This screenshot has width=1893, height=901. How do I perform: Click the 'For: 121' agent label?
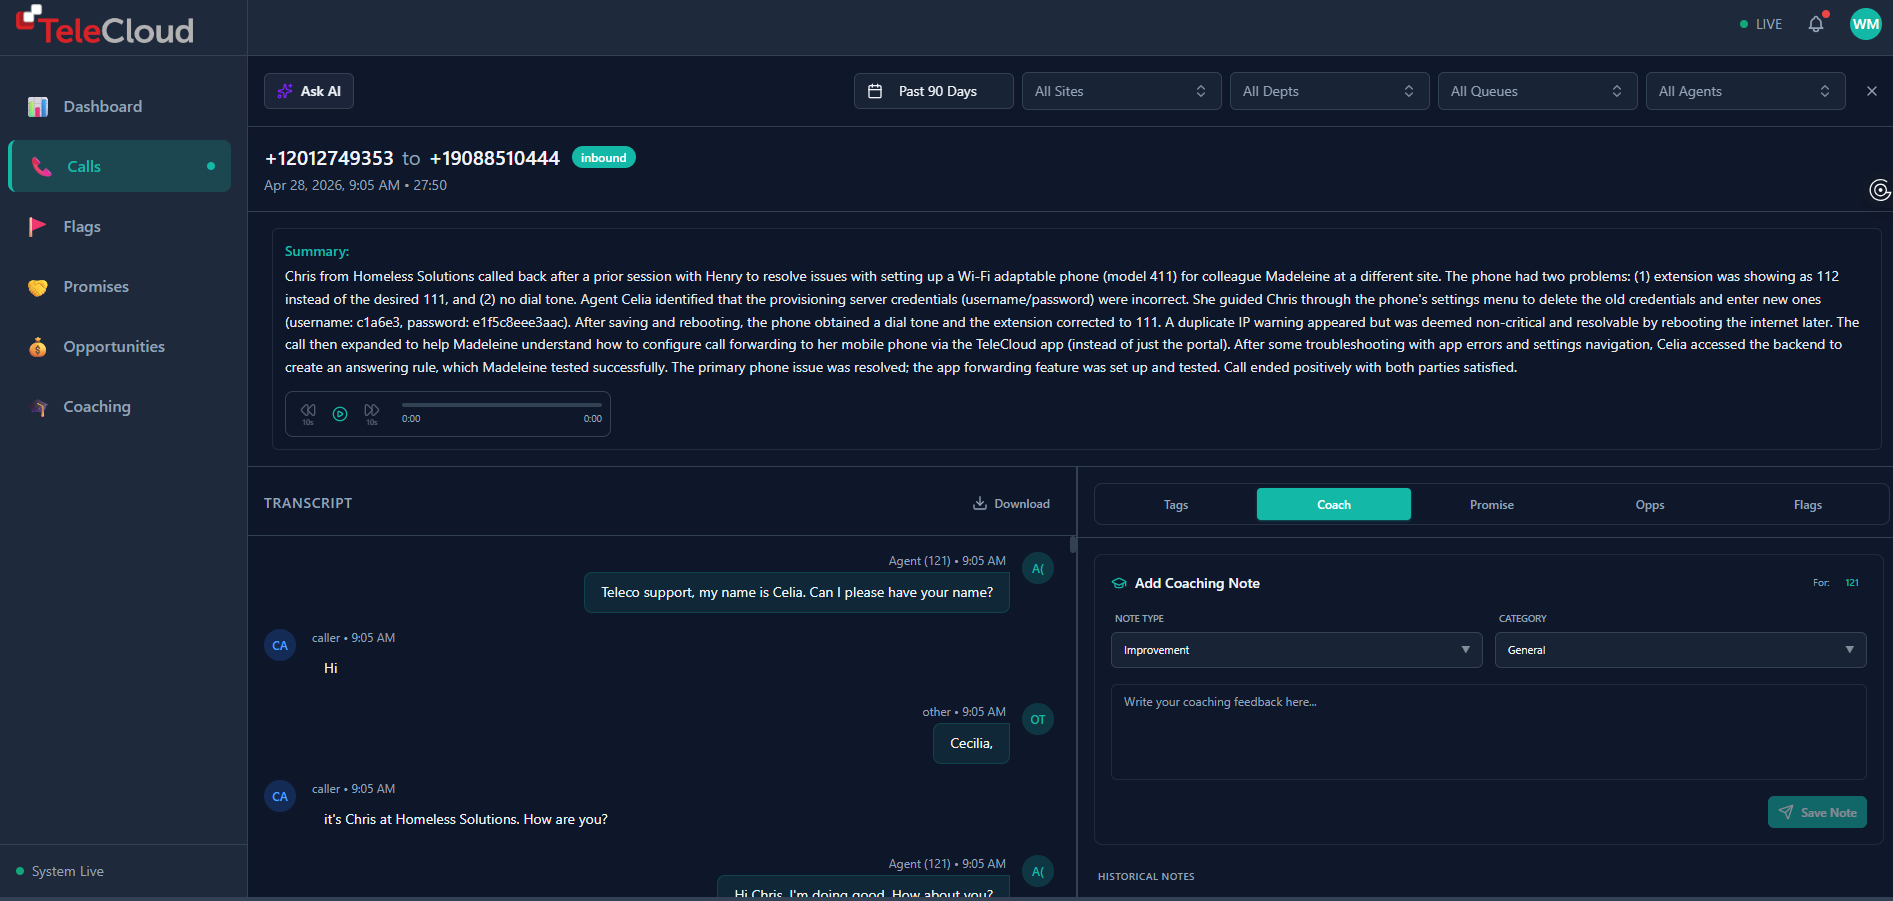tap(1836, 582)
